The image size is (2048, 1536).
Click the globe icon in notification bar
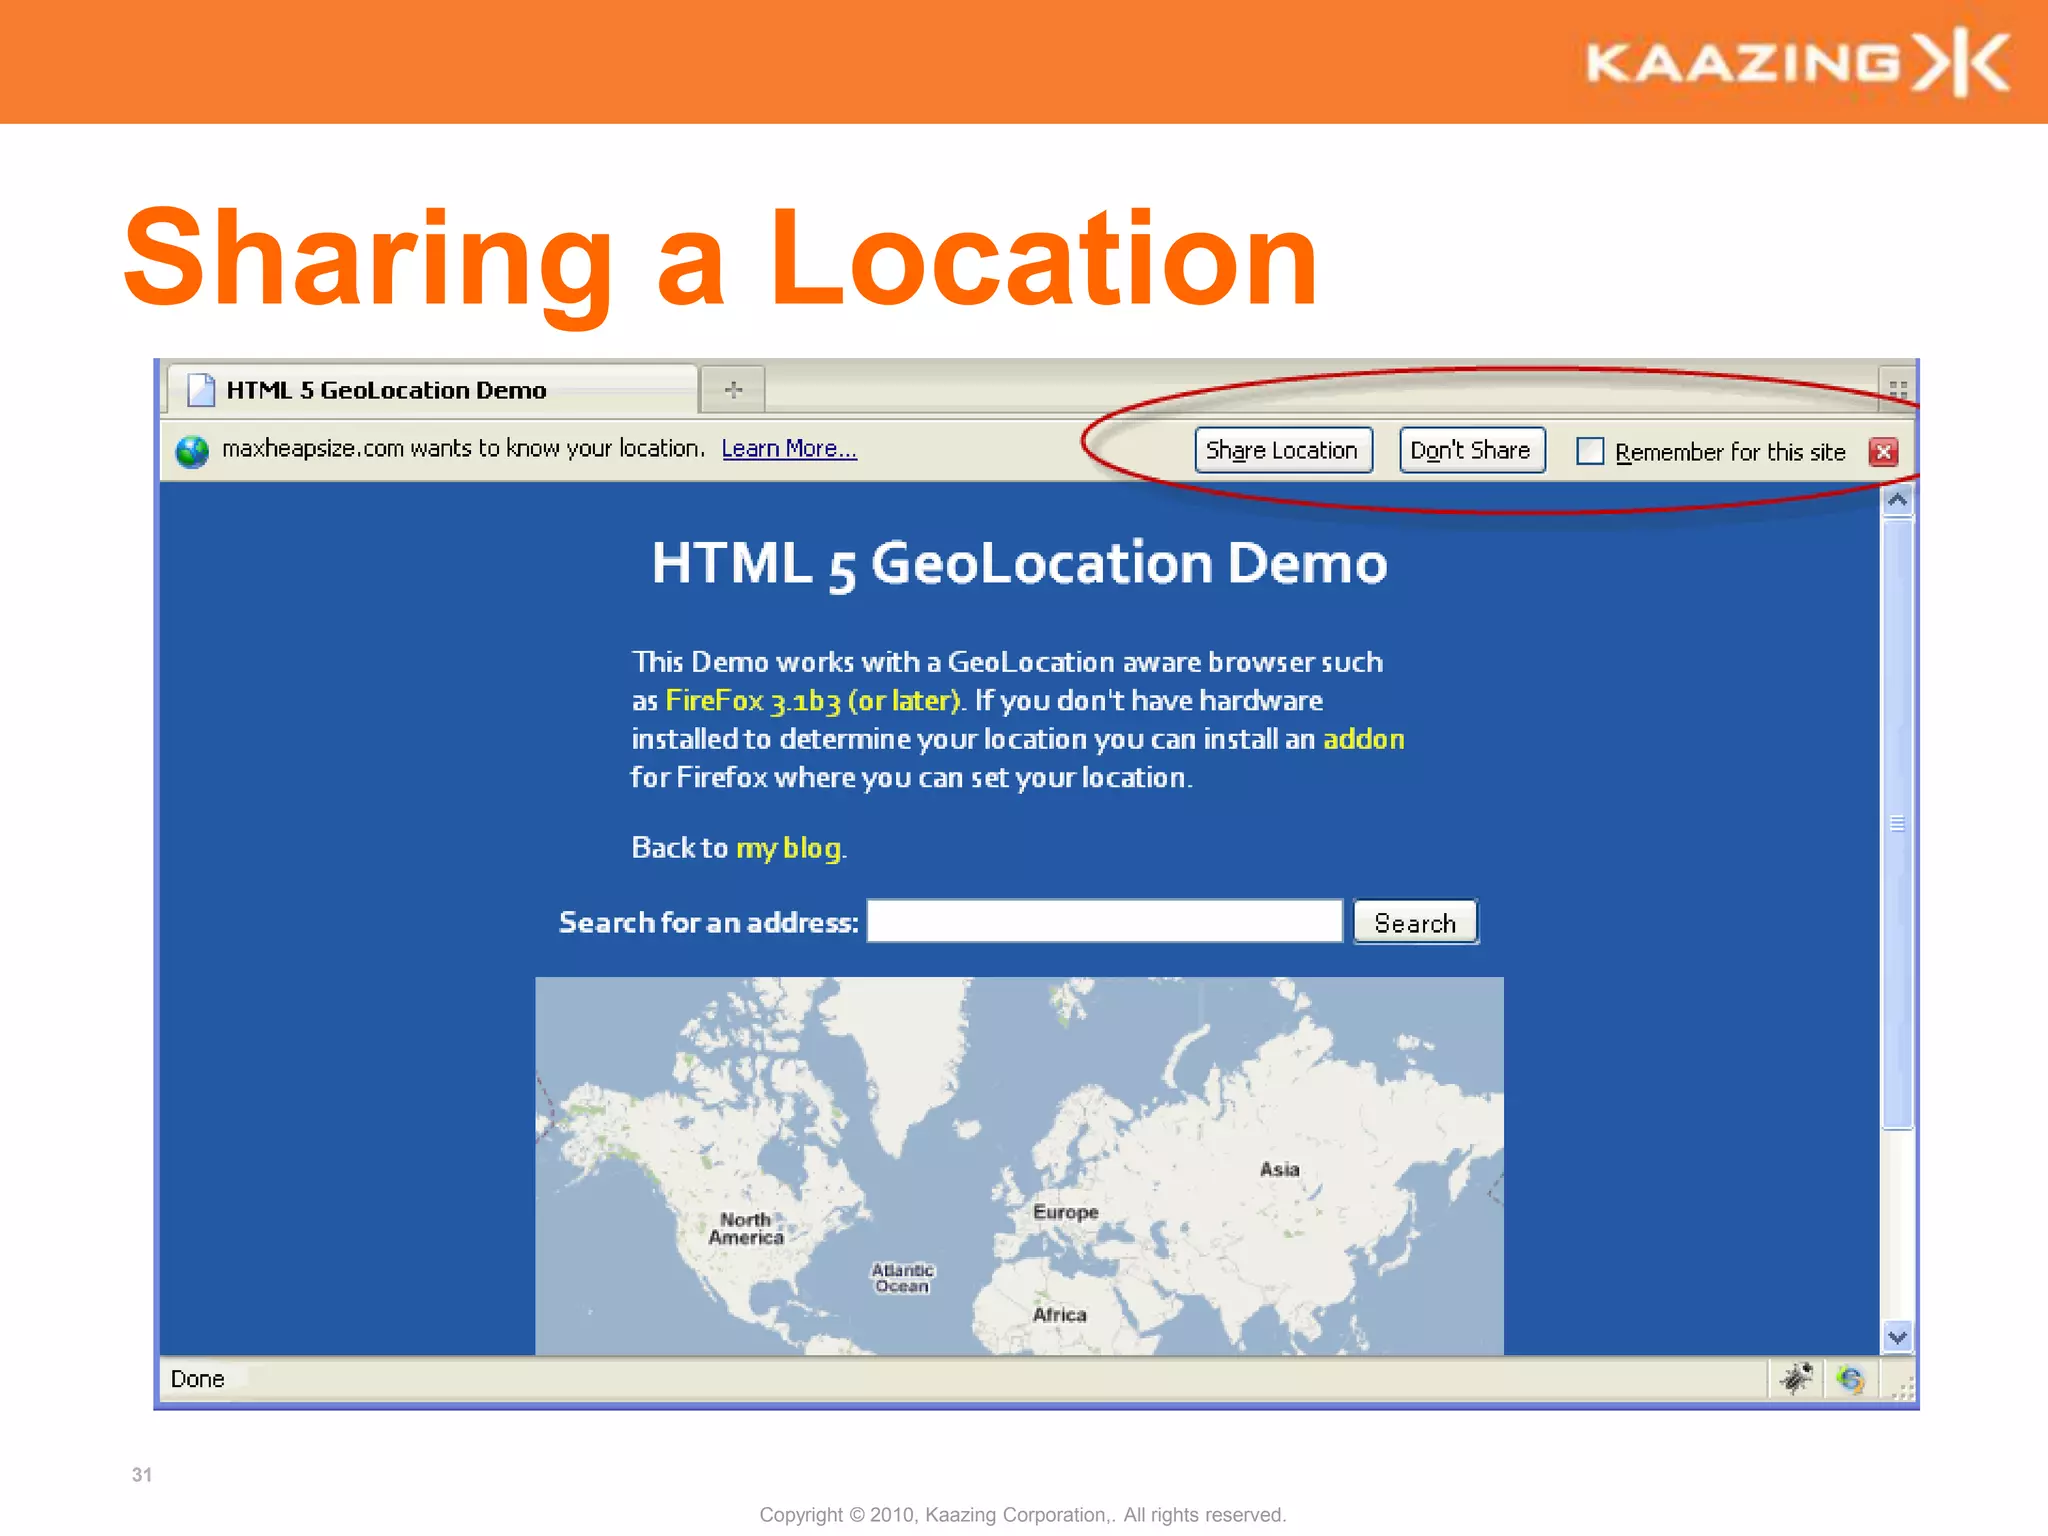click(x=191, y=451)
